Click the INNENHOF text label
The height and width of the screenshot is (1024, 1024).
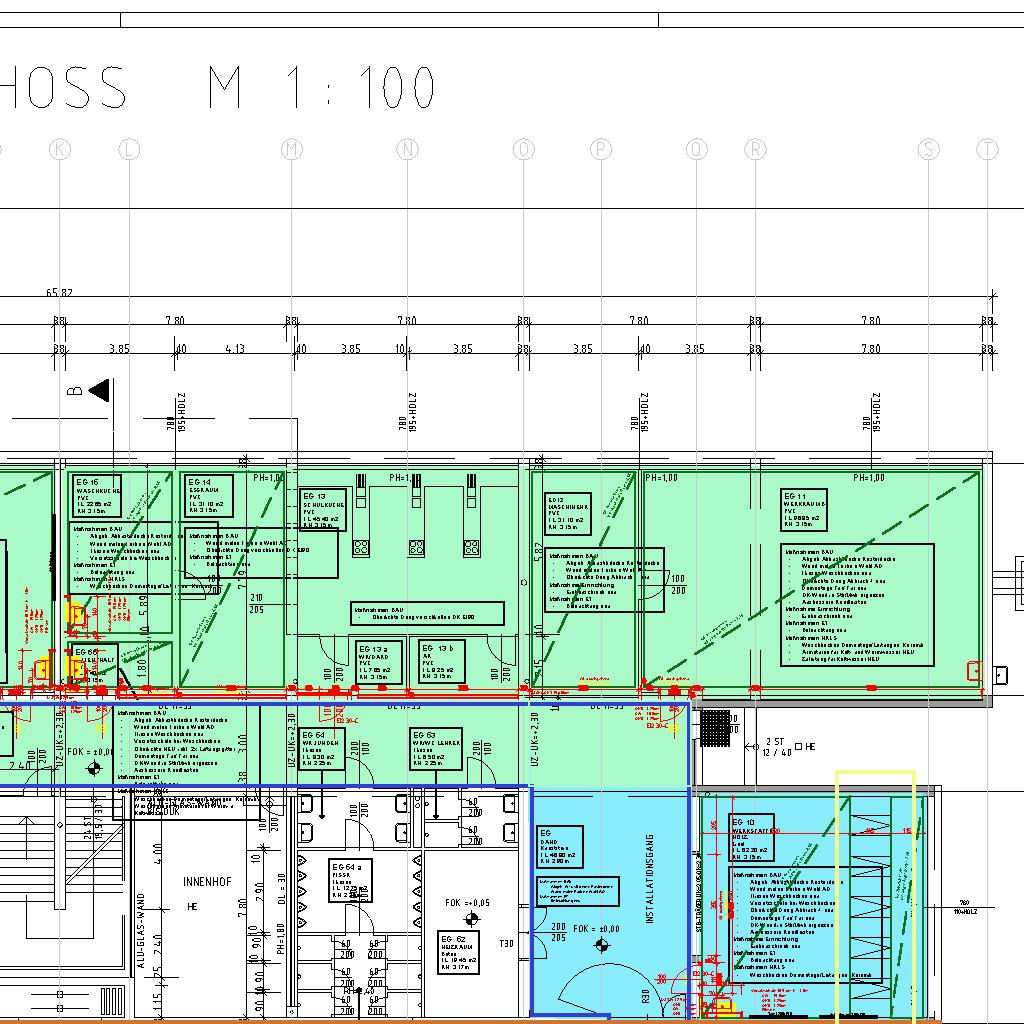pyautogui.click(x=208, y=882)
